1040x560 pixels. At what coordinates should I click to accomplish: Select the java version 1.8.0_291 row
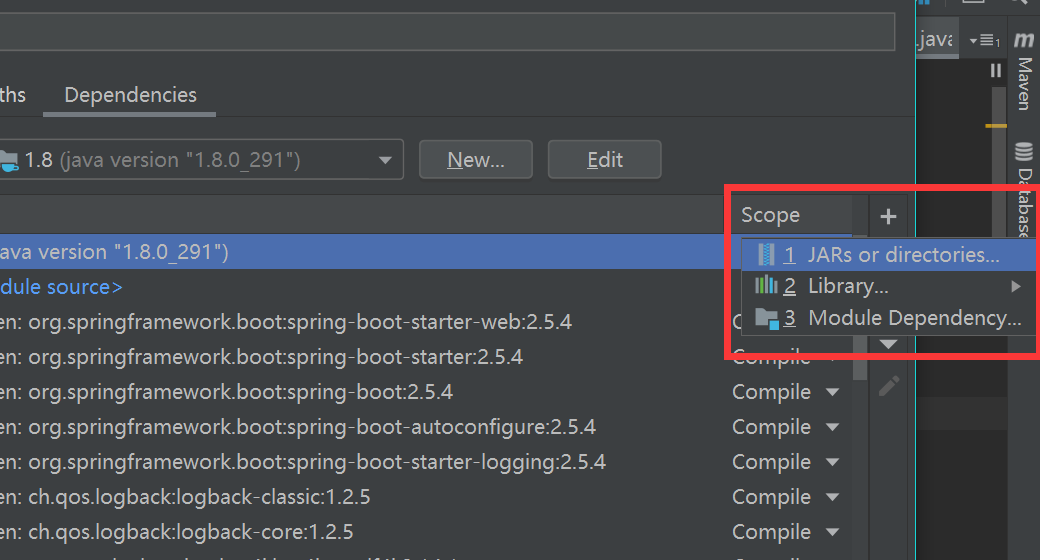[x=361, y=252]
